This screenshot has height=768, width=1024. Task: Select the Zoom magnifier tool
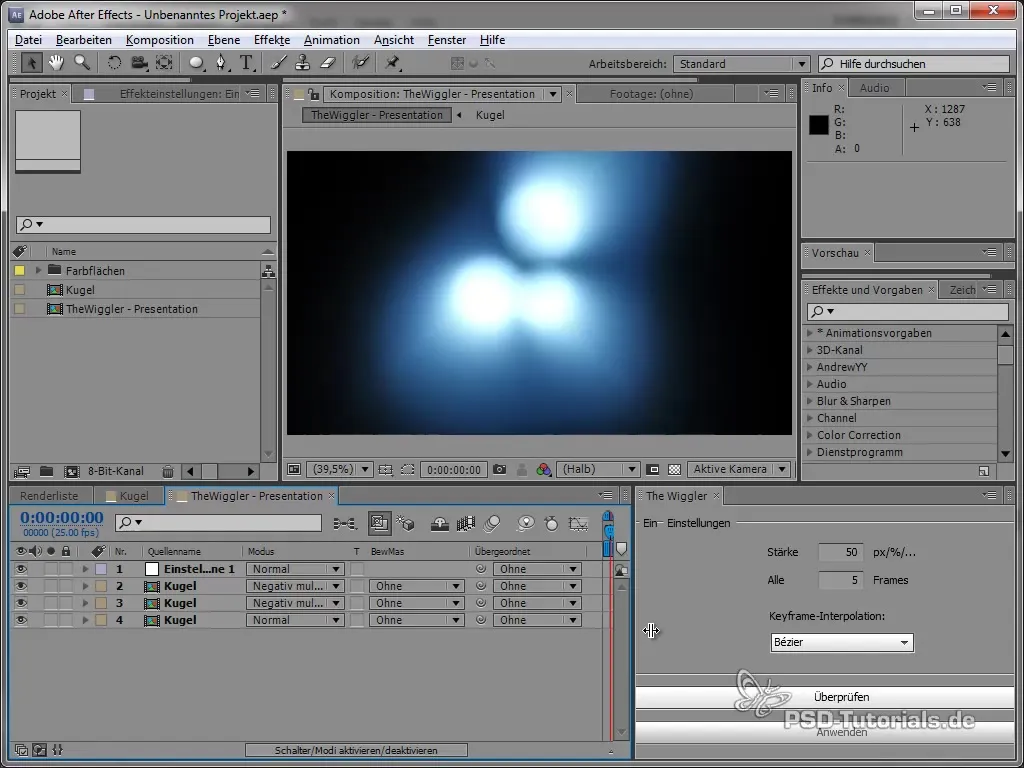(x=82, y=63)
